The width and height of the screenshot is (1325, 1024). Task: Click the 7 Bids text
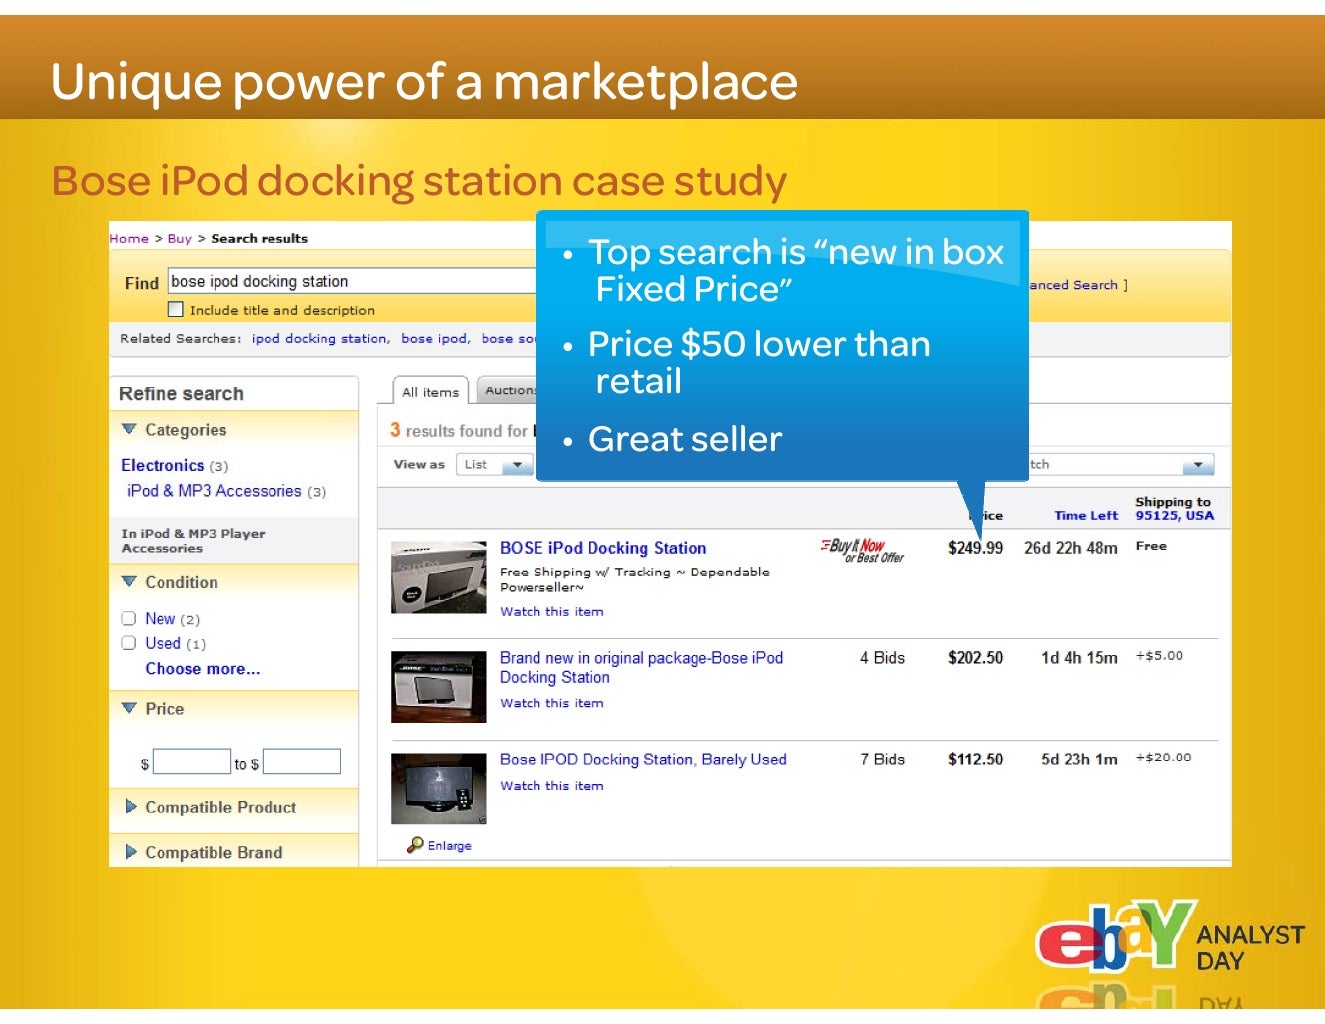pyautogui.click(x=882, y=759)
